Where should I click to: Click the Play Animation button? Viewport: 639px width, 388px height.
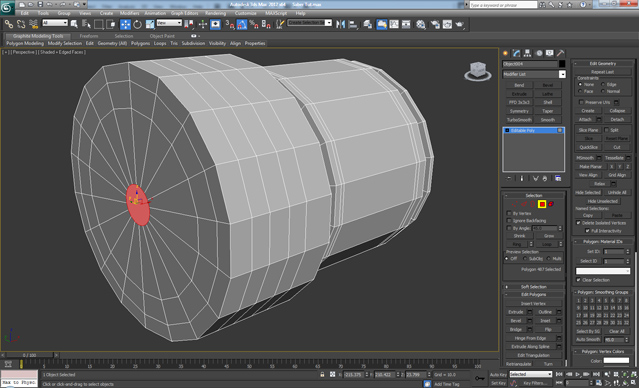tap(578, 374)
